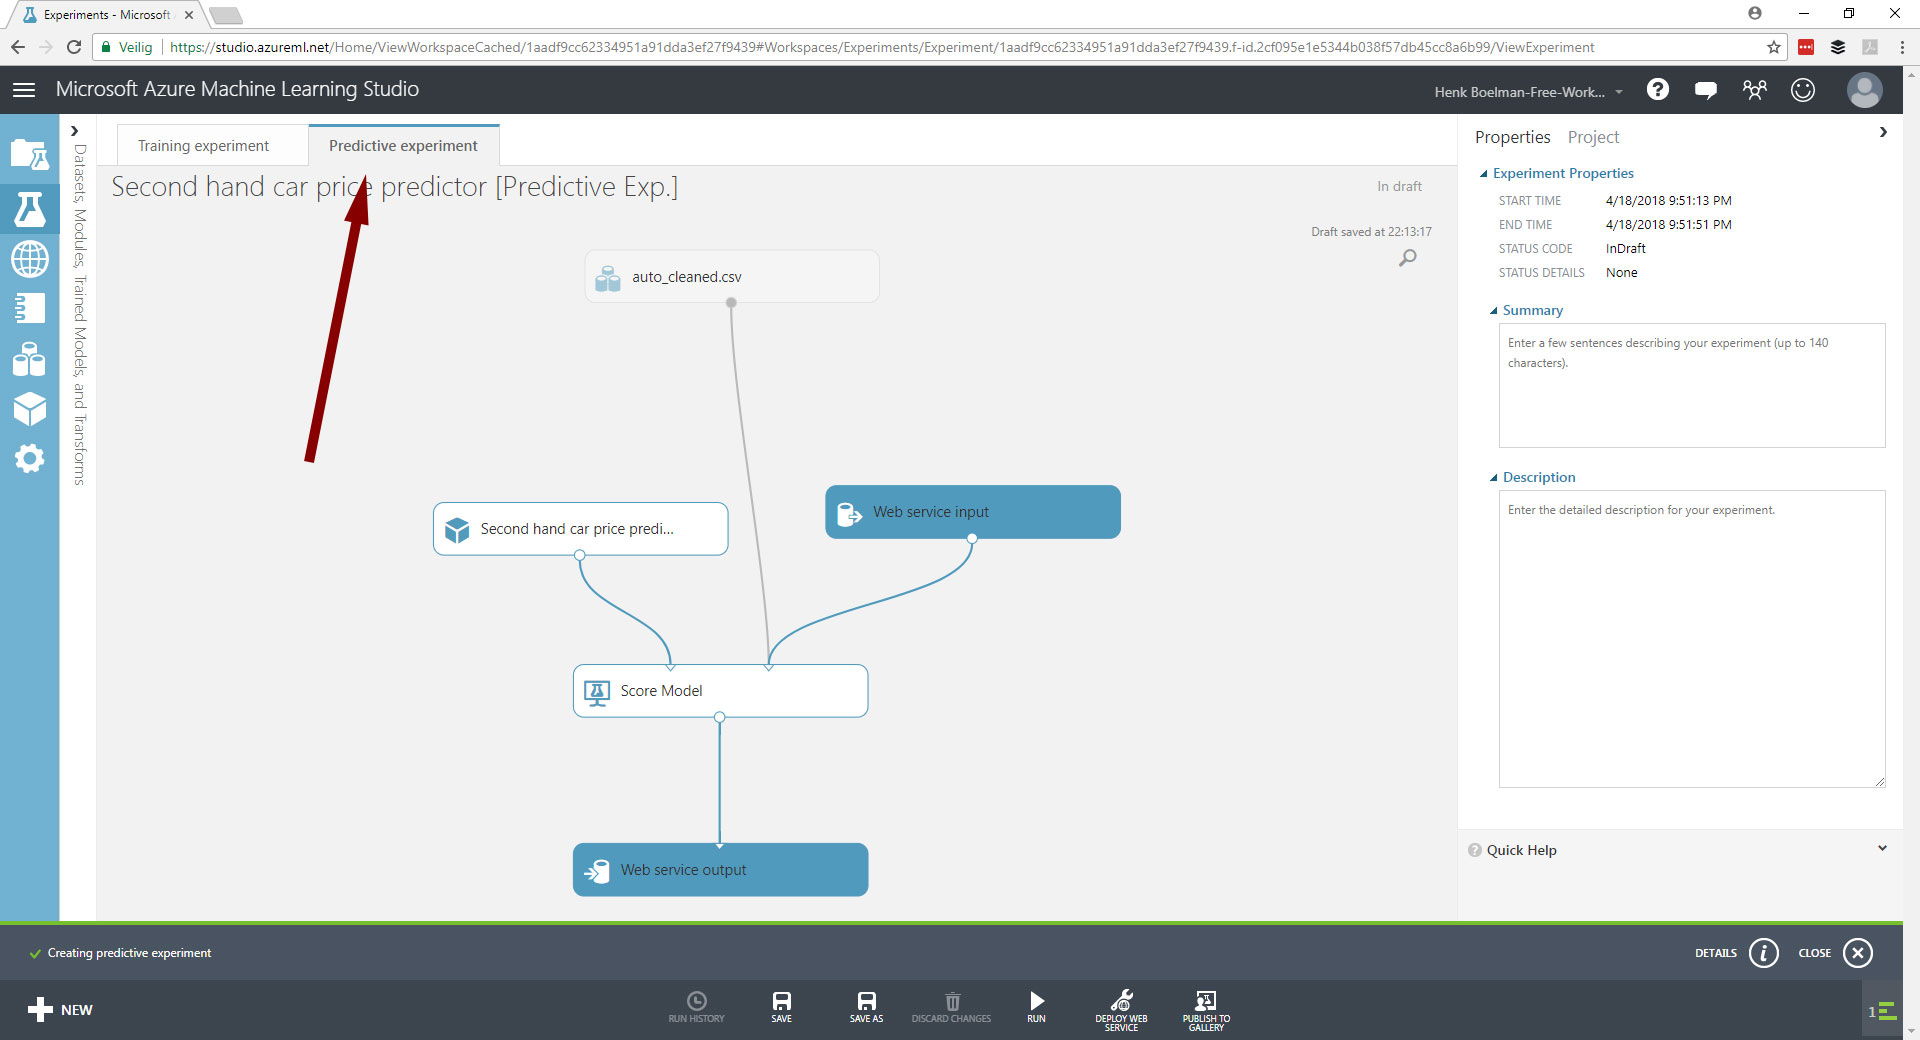This screenshot has height=1040, width=1920.
Task: Collapse the Experiment Properties section
Action: click(1484, 174)
